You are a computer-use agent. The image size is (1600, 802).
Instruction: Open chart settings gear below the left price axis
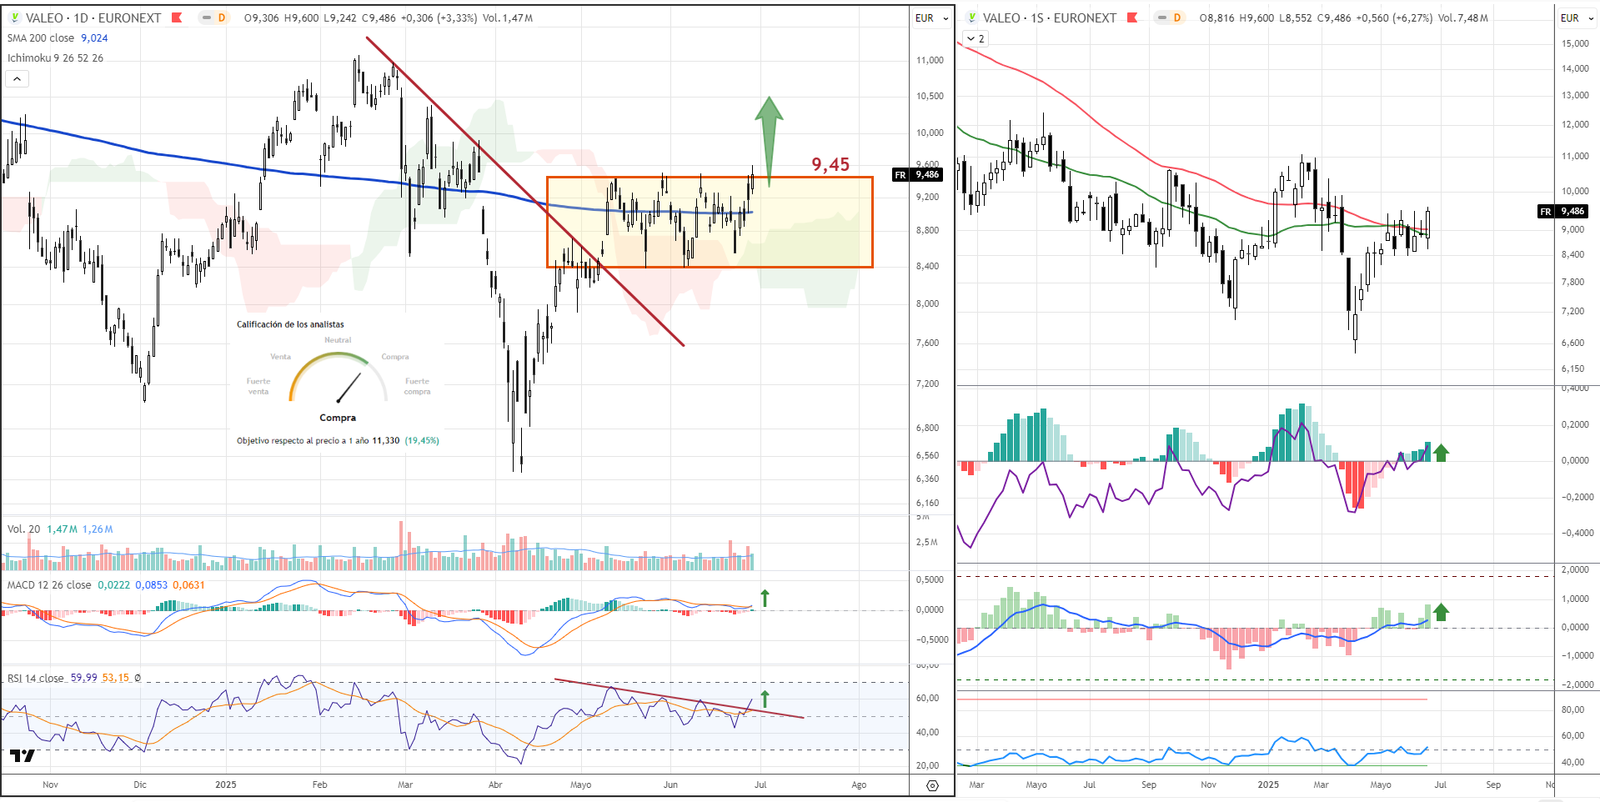click(932, 786)
